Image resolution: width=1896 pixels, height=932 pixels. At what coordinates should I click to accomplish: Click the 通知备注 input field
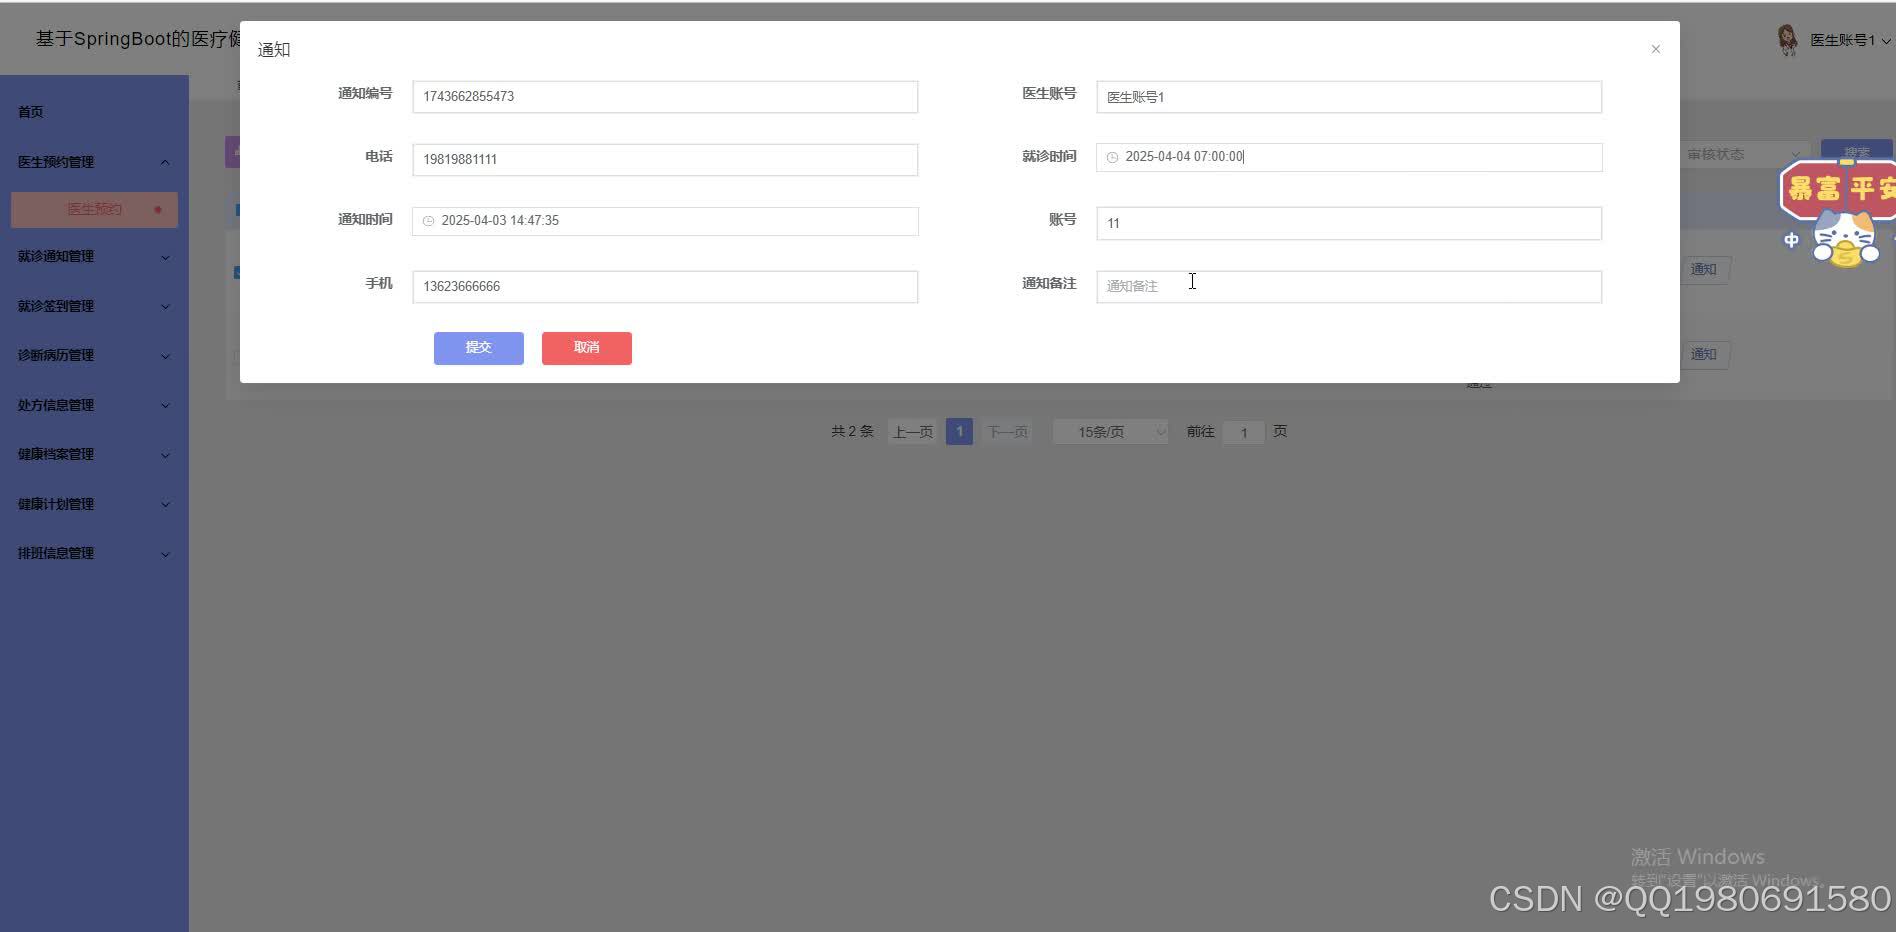1348,286
